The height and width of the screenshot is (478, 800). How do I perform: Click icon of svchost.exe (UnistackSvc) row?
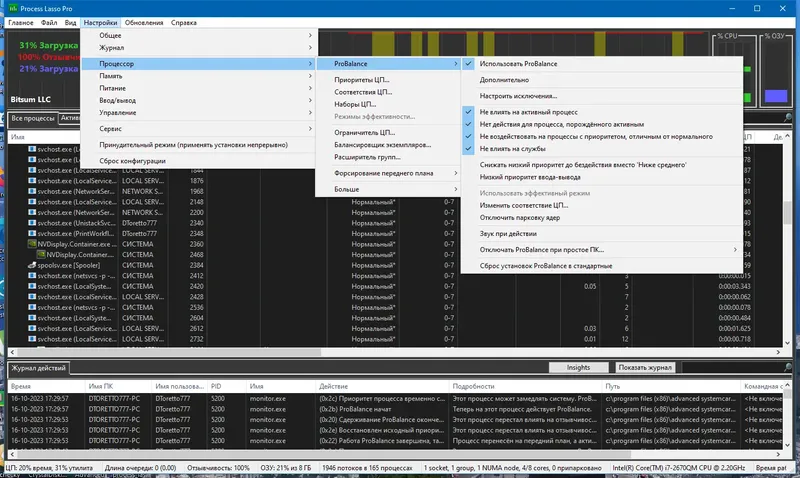[32, 223]
